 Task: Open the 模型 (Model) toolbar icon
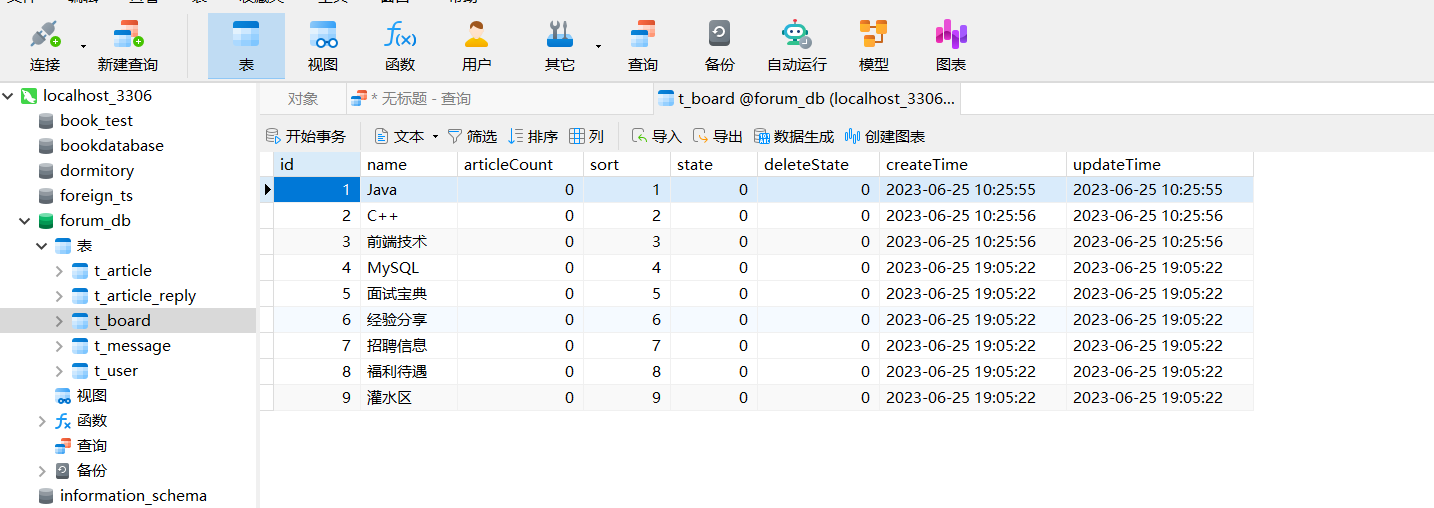874,46
